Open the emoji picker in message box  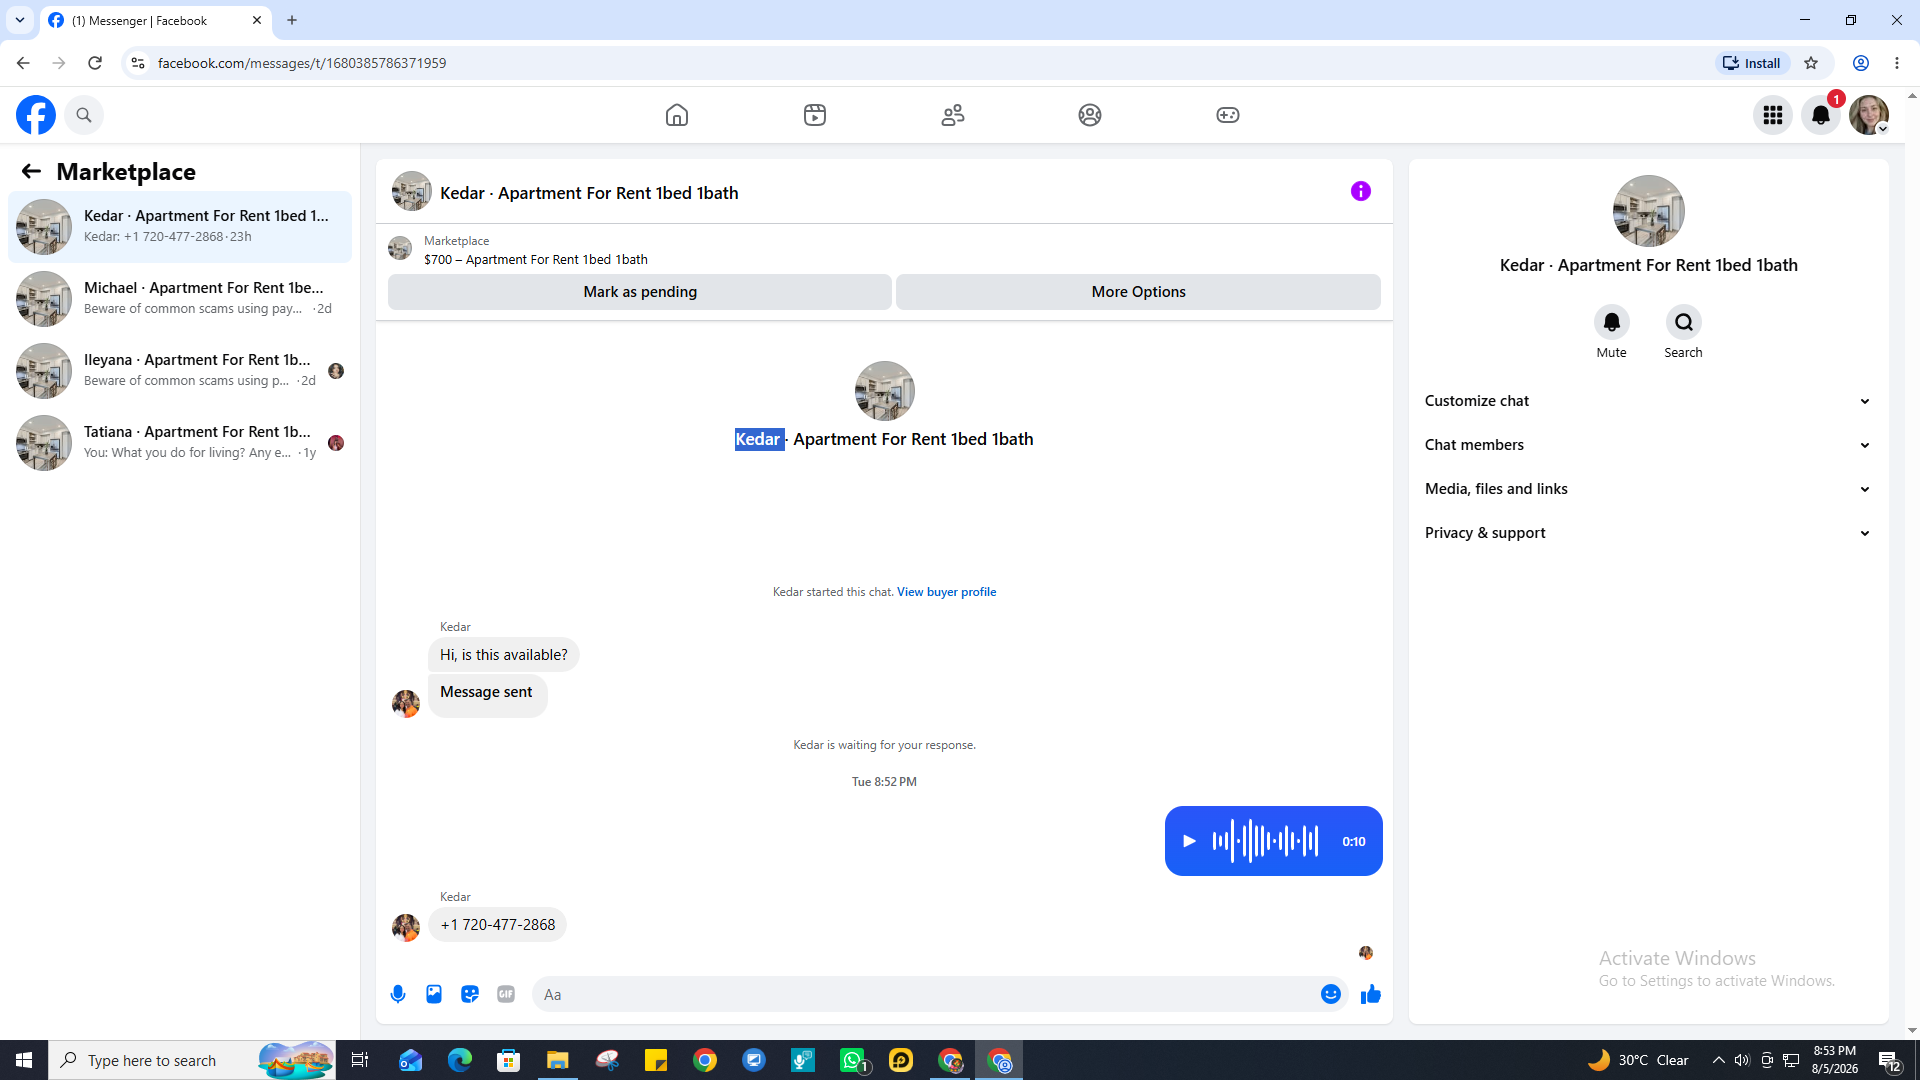pyautogui.click(x=1331, y=994)
